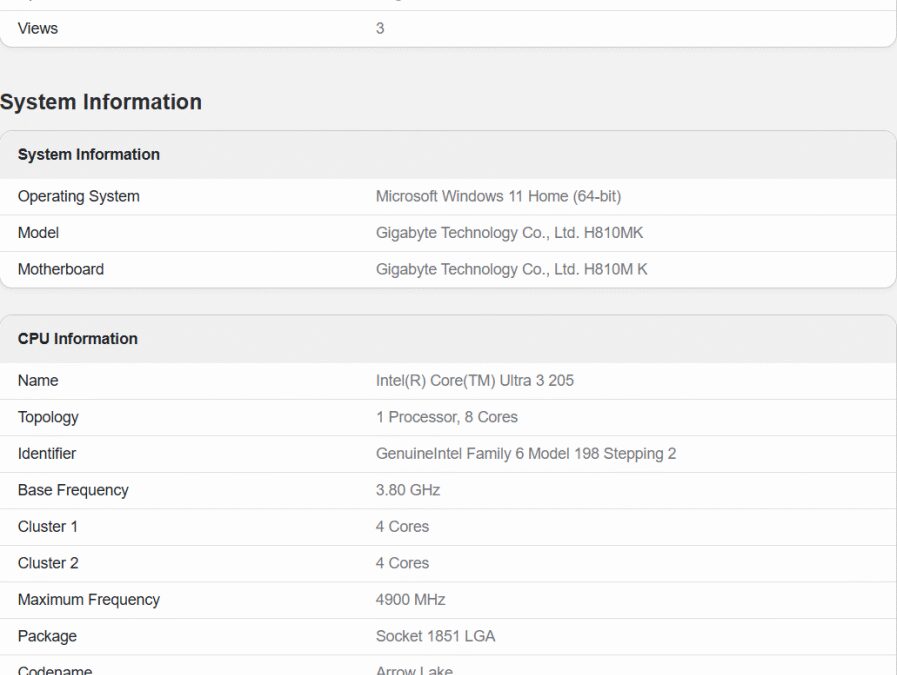Select the Cluster 2 core count value
This screenshot has width=897, height=675.
pyautogui.click(x=402, y=563)
